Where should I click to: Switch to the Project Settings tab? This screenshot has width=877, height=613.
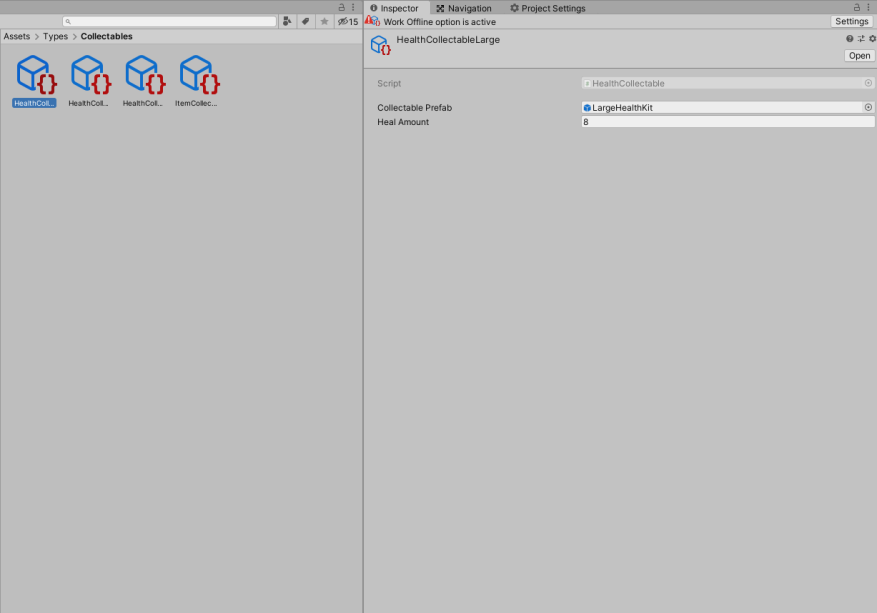(548, 8)
